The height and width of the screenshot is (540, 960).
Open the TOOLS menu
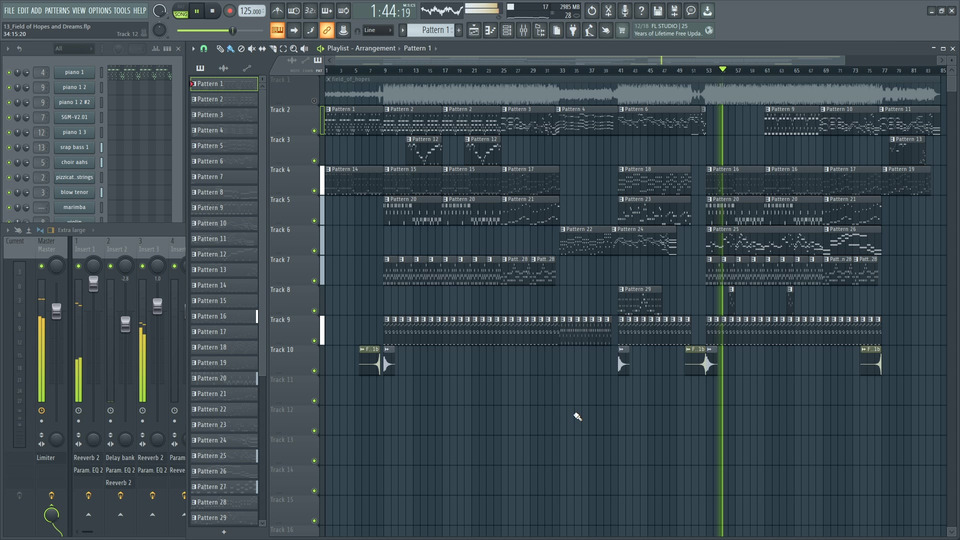point(122,10)
